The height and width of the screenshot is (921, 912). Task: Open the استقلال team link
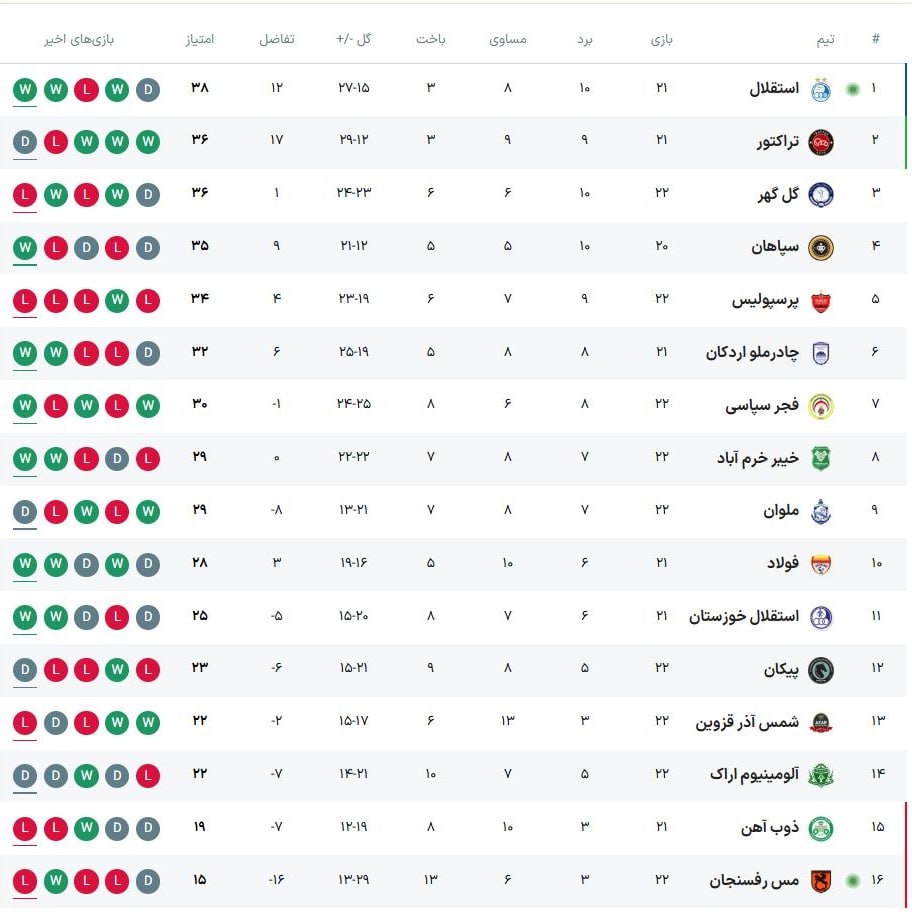(x=774, y=89)
